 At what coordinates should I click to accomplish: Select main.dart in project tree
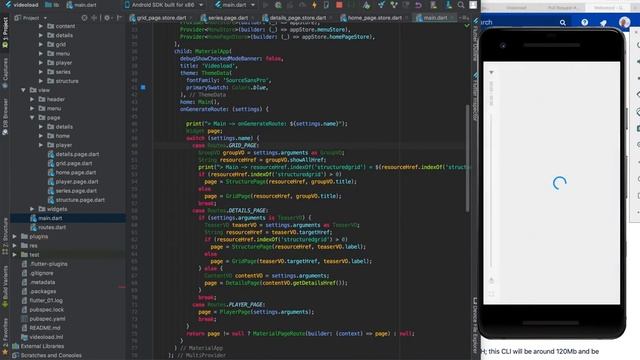click(x=46, y=218)
